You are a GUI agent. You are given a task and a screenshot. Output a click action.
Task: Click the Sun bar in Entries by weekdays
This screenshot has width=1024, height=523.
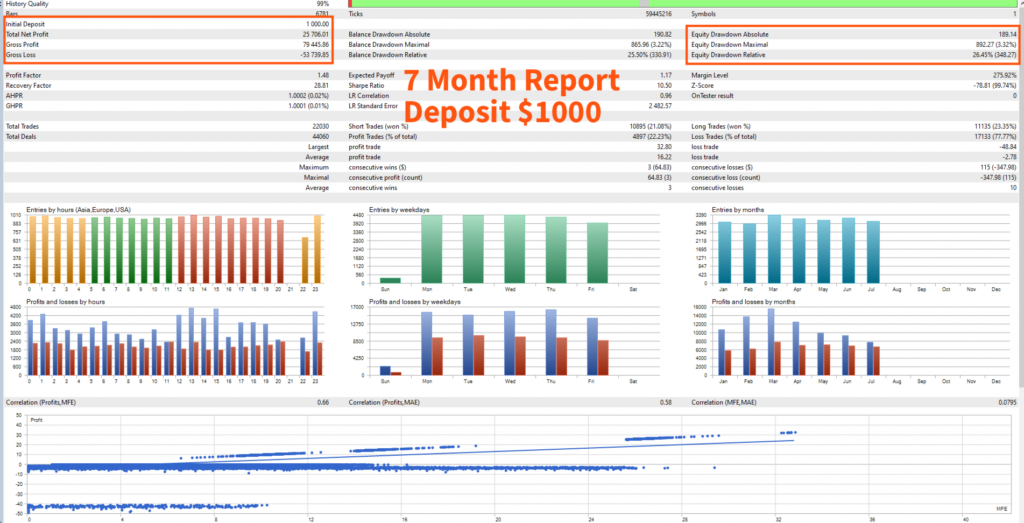point(391,280)
